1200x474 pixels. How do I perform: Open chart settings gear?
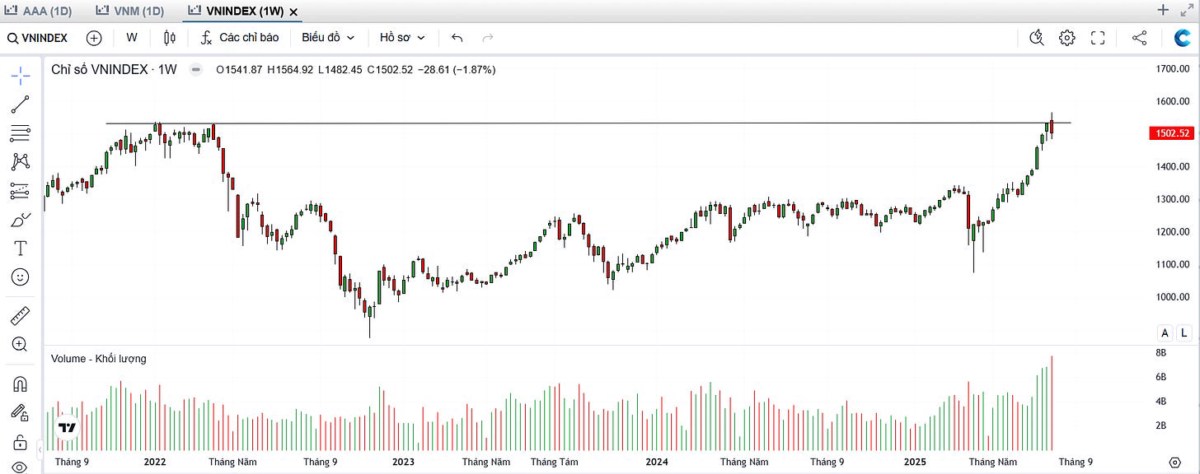1067,37
